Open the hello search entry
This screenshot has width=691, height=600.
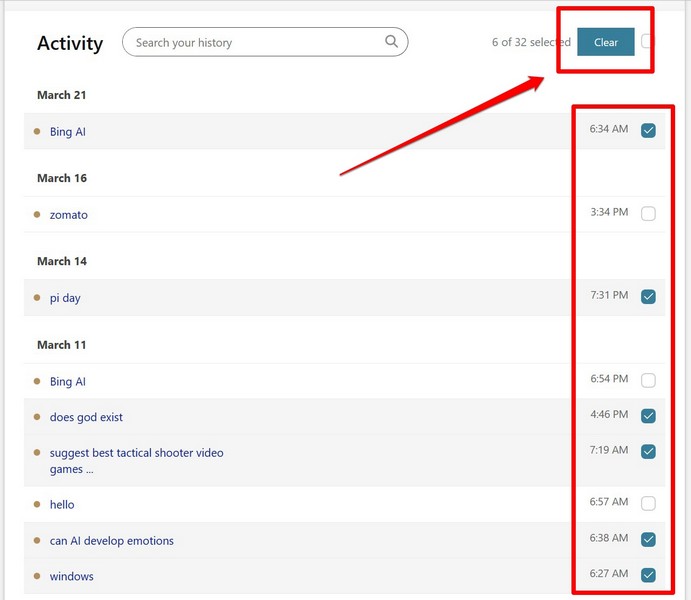(x=62, y=505)
